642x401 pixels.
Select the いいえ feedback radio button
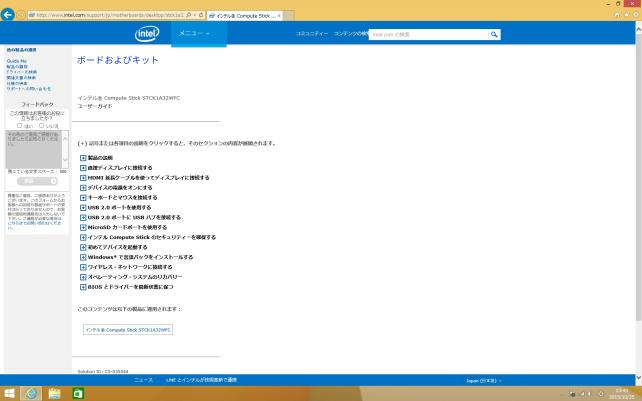tap(41, 125)
